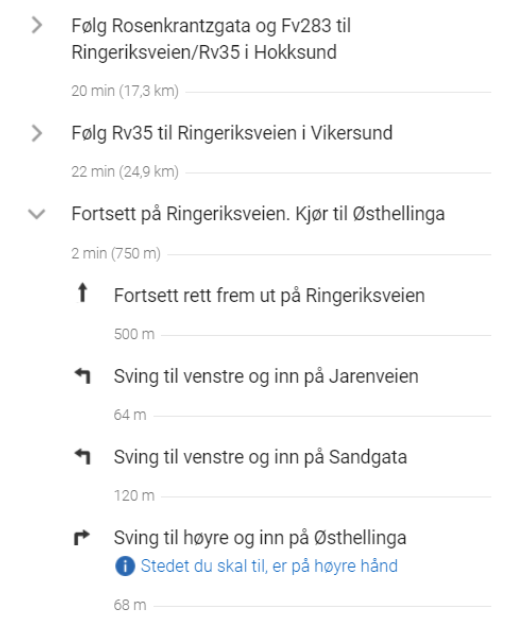Select step 'Fortsett rett frem ut på Ringeriksveien'
512x629 pixels.
point(269,296)
